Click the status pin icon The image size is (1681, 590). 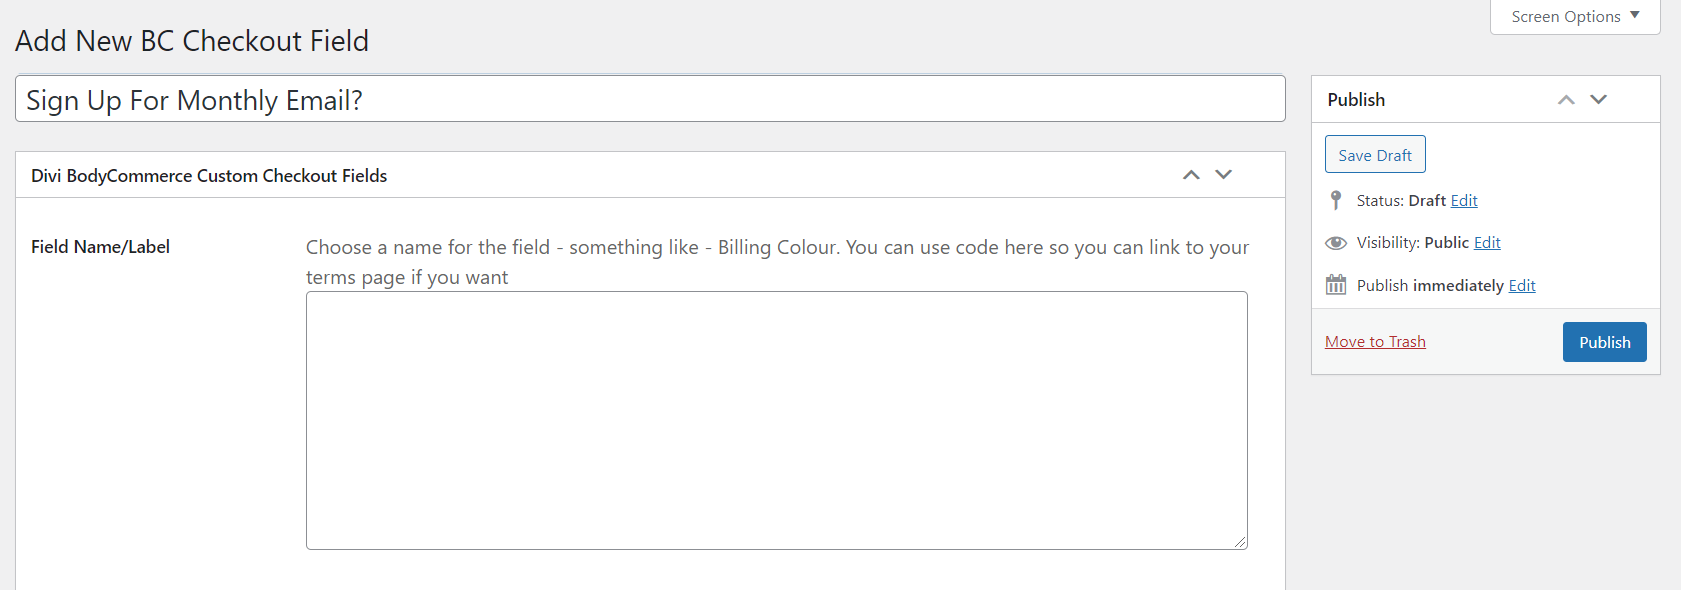coord(1336,200)
